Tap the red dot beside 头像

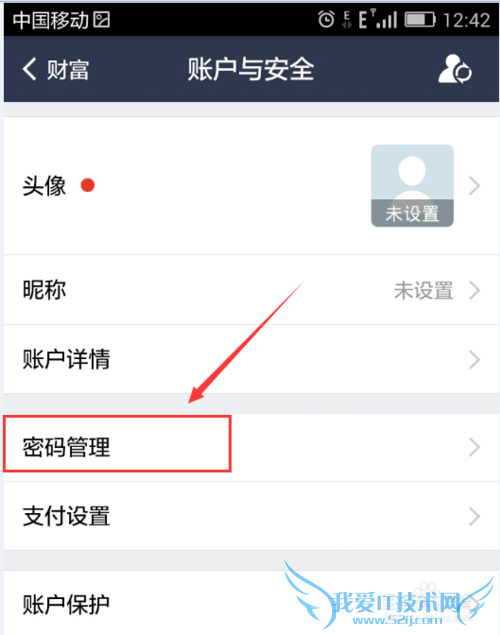87,185
